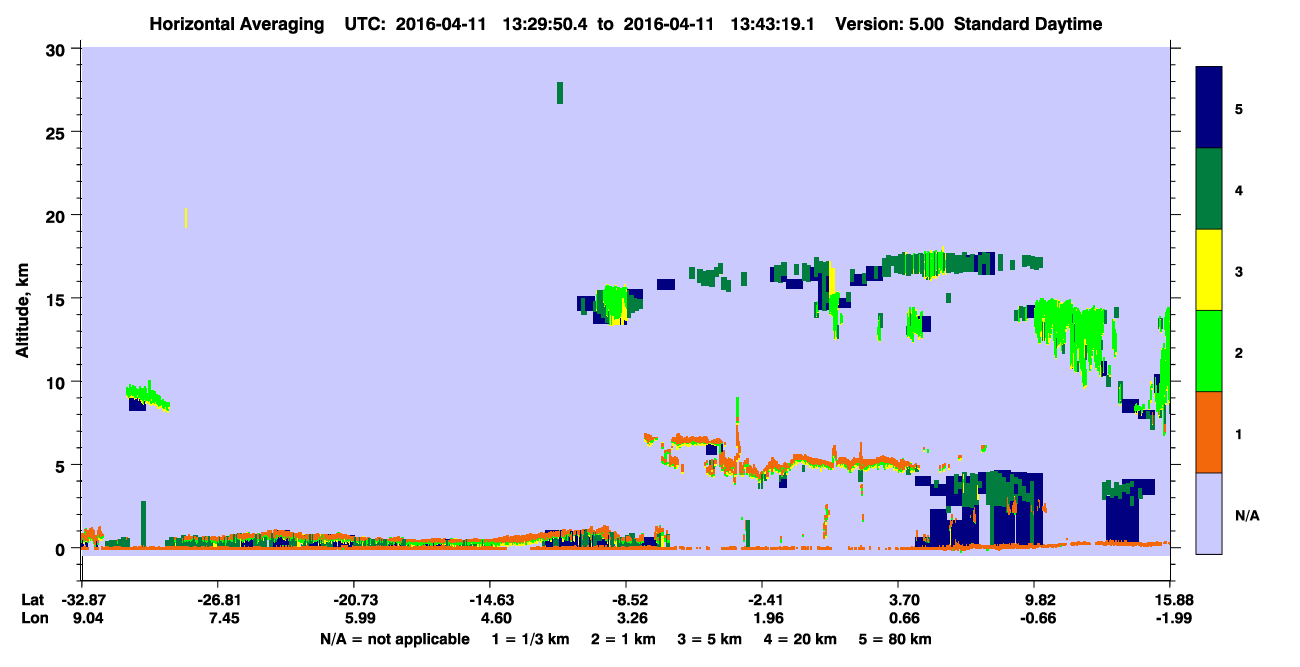This screenshot has height=667, width=1300.
Task: Click the dark green colorbar segment labeled 4
Action: [x=1209, y=189]
